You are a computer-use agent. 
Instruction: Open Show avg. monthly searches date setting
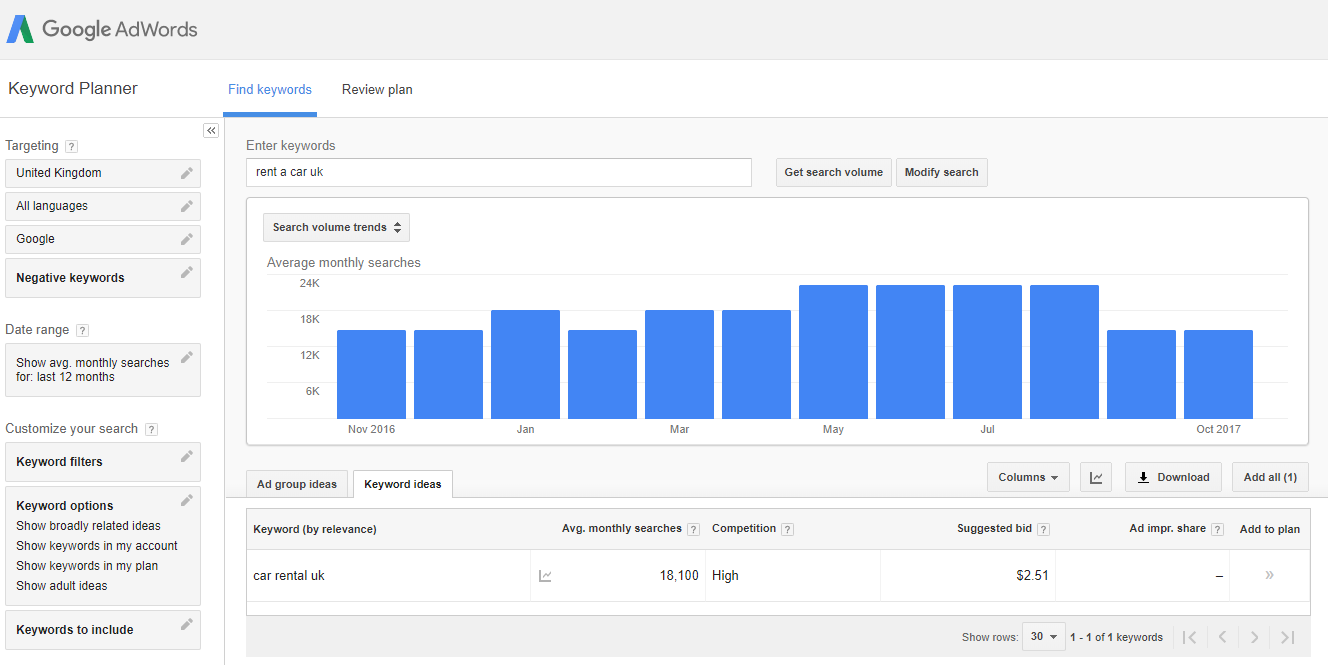pos(103,370)
